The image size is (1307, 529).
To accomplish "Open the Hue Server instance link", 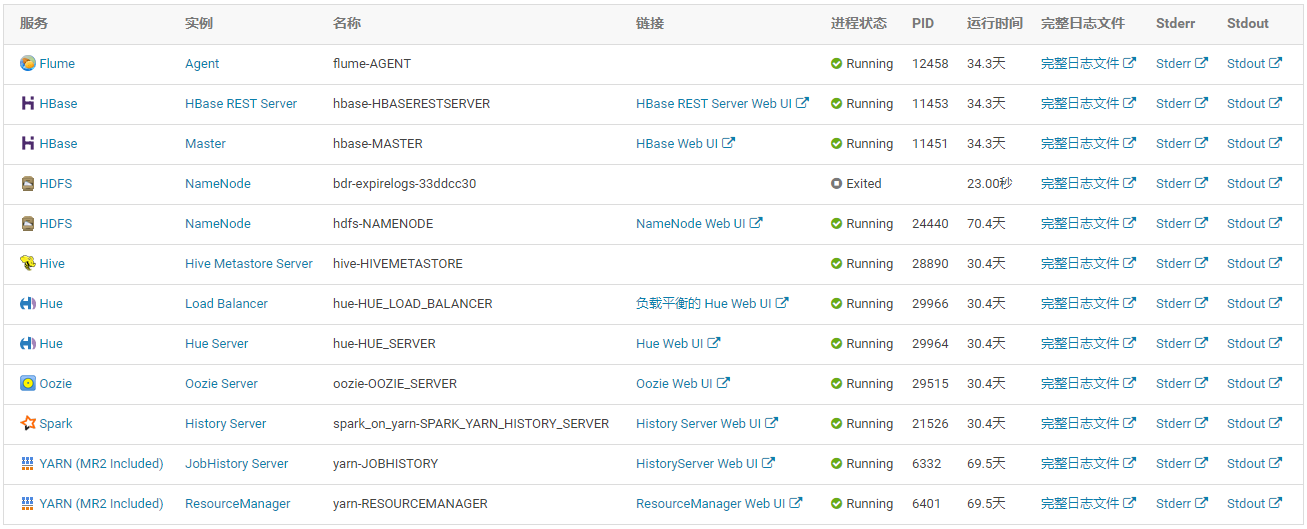I will point(216,343).
